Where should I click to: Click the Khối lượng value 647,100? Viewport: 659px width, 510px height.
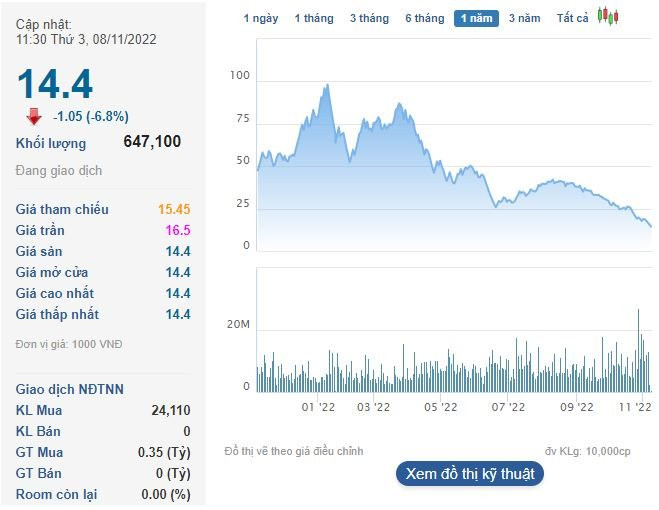tap(152, 142)
